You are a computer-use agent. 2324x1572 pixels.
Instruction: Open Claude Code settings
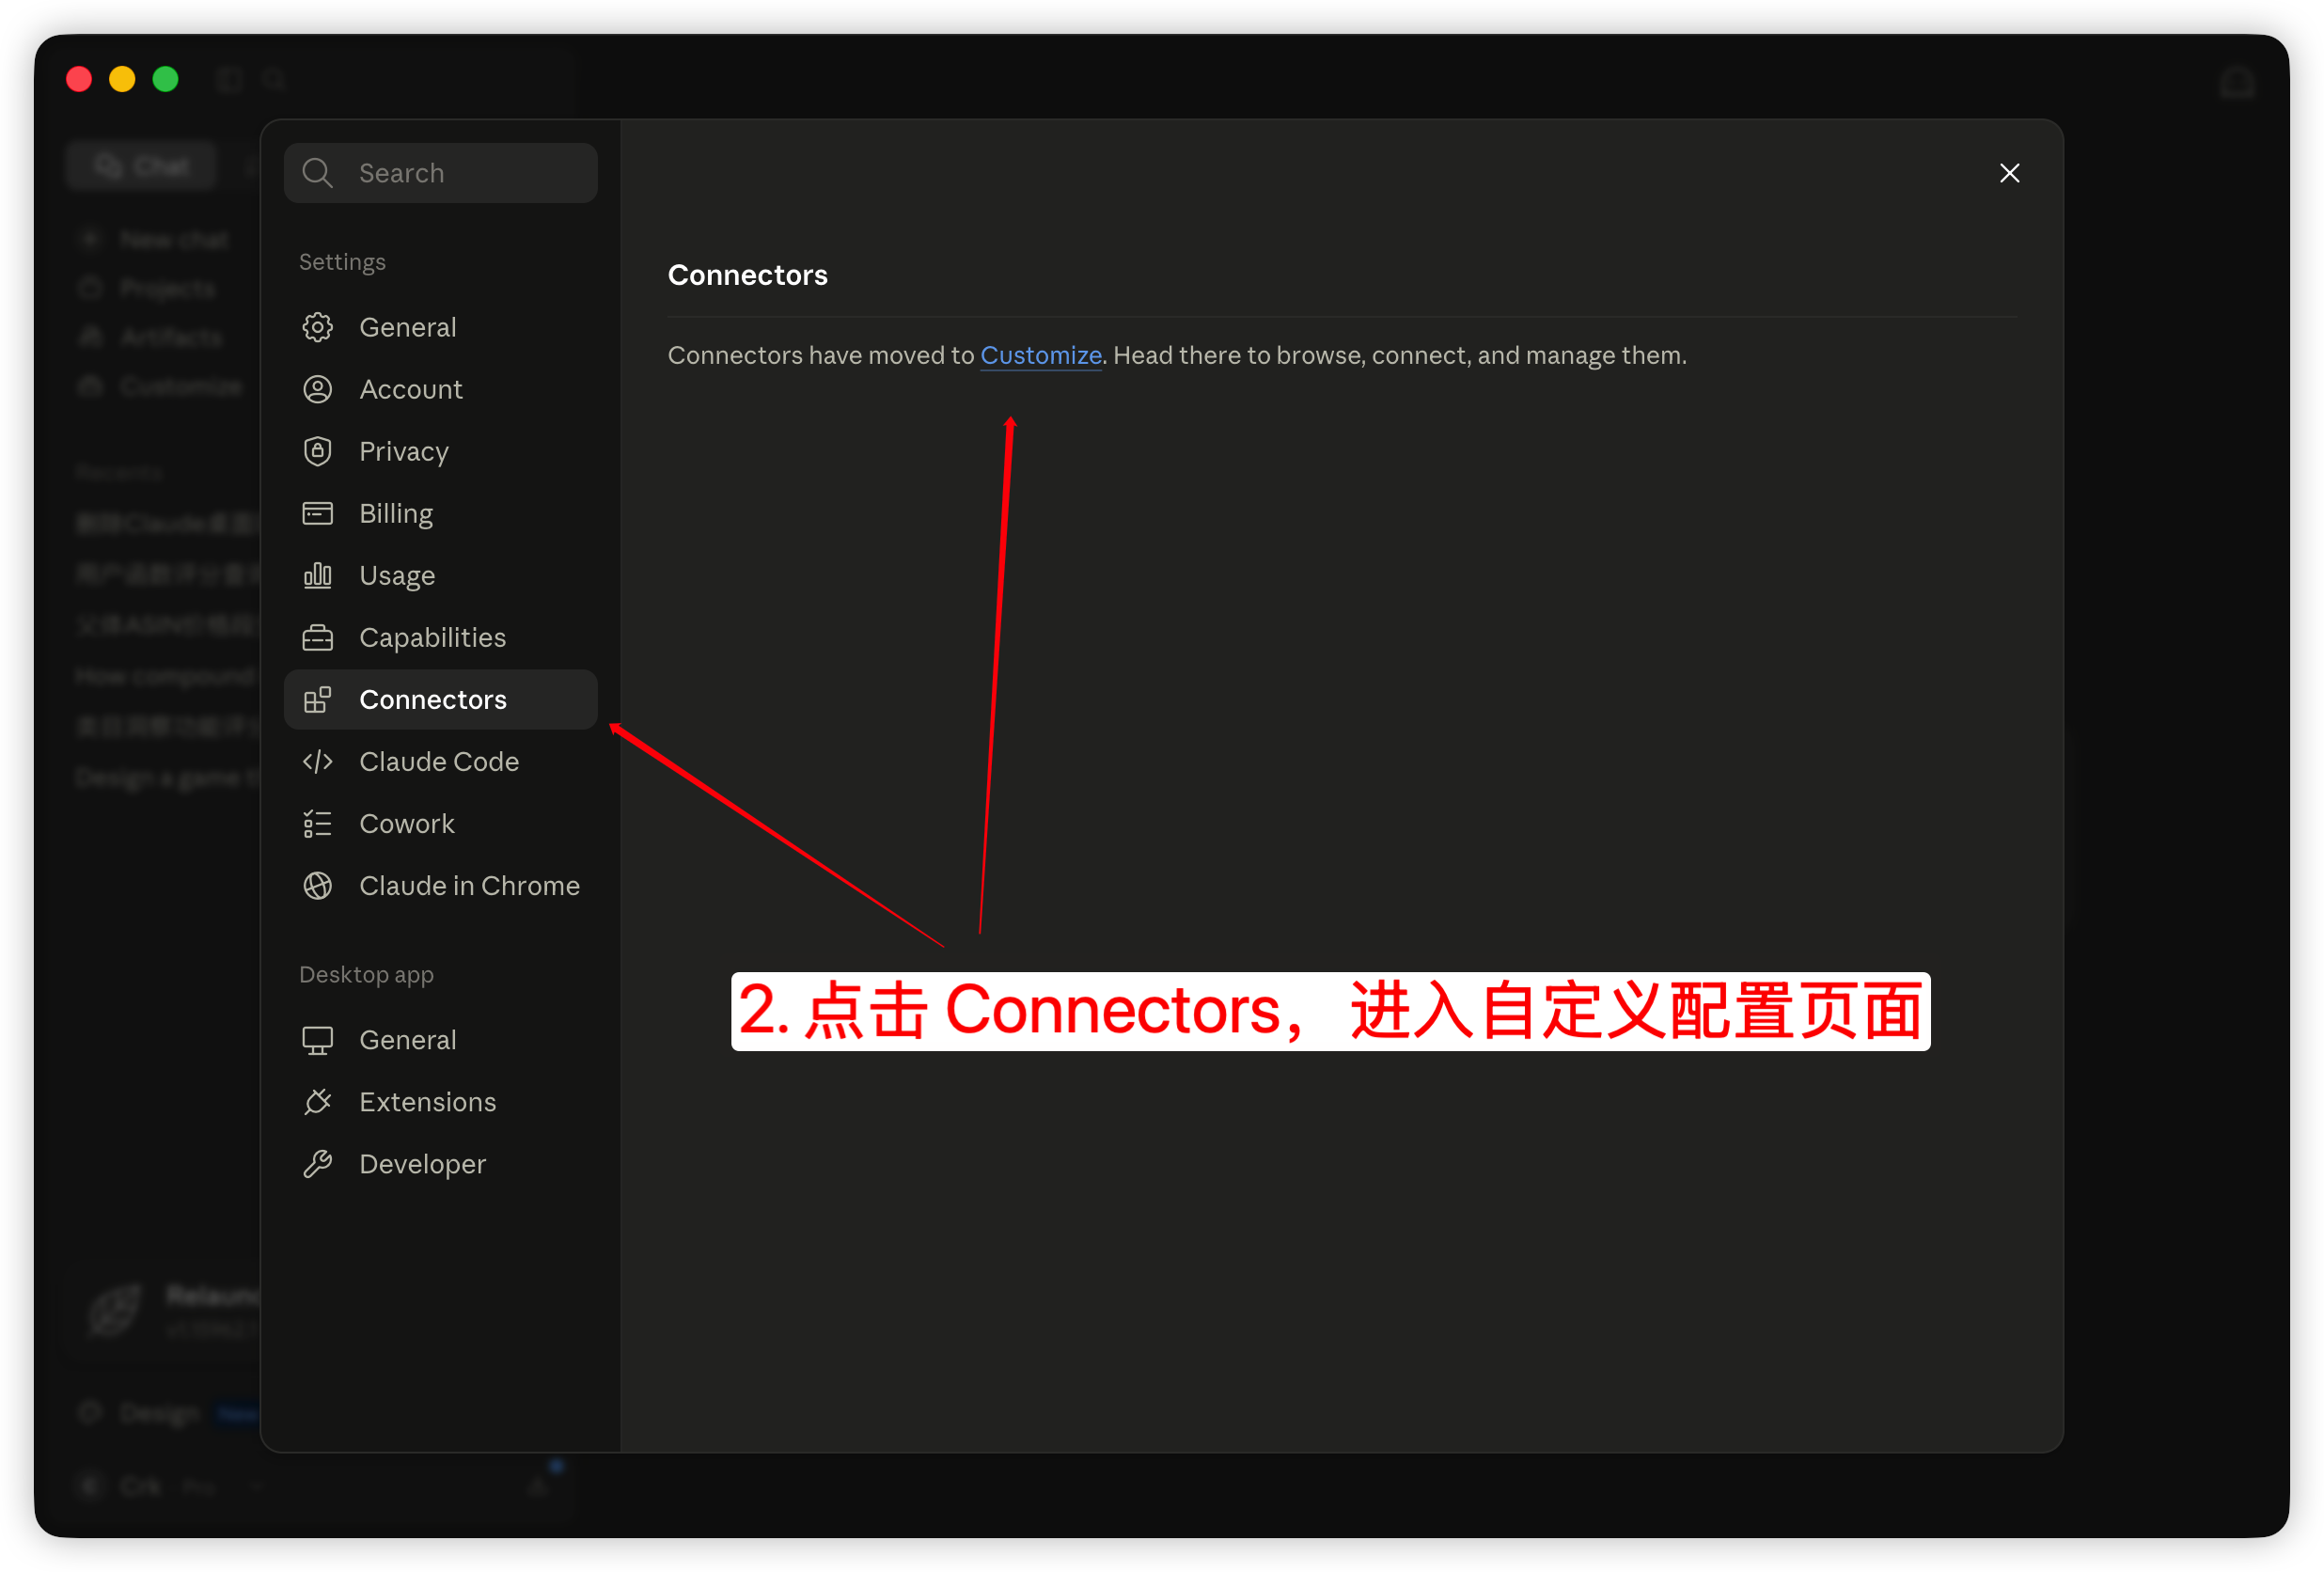440,761
